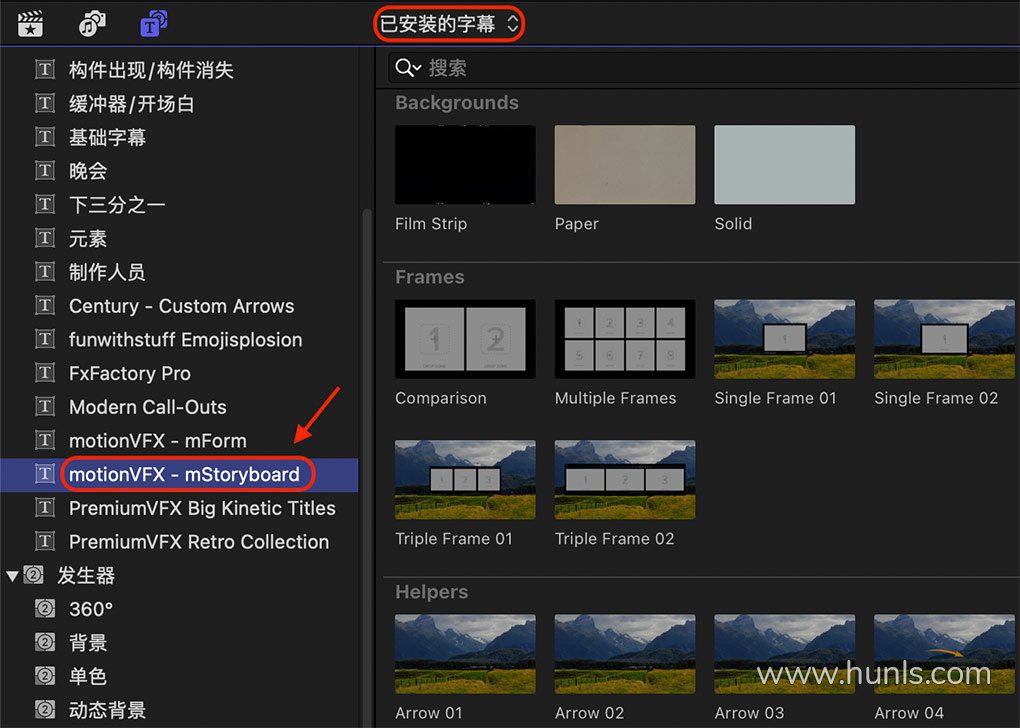Select the FxFactory Pro category

tap(179, 373)
